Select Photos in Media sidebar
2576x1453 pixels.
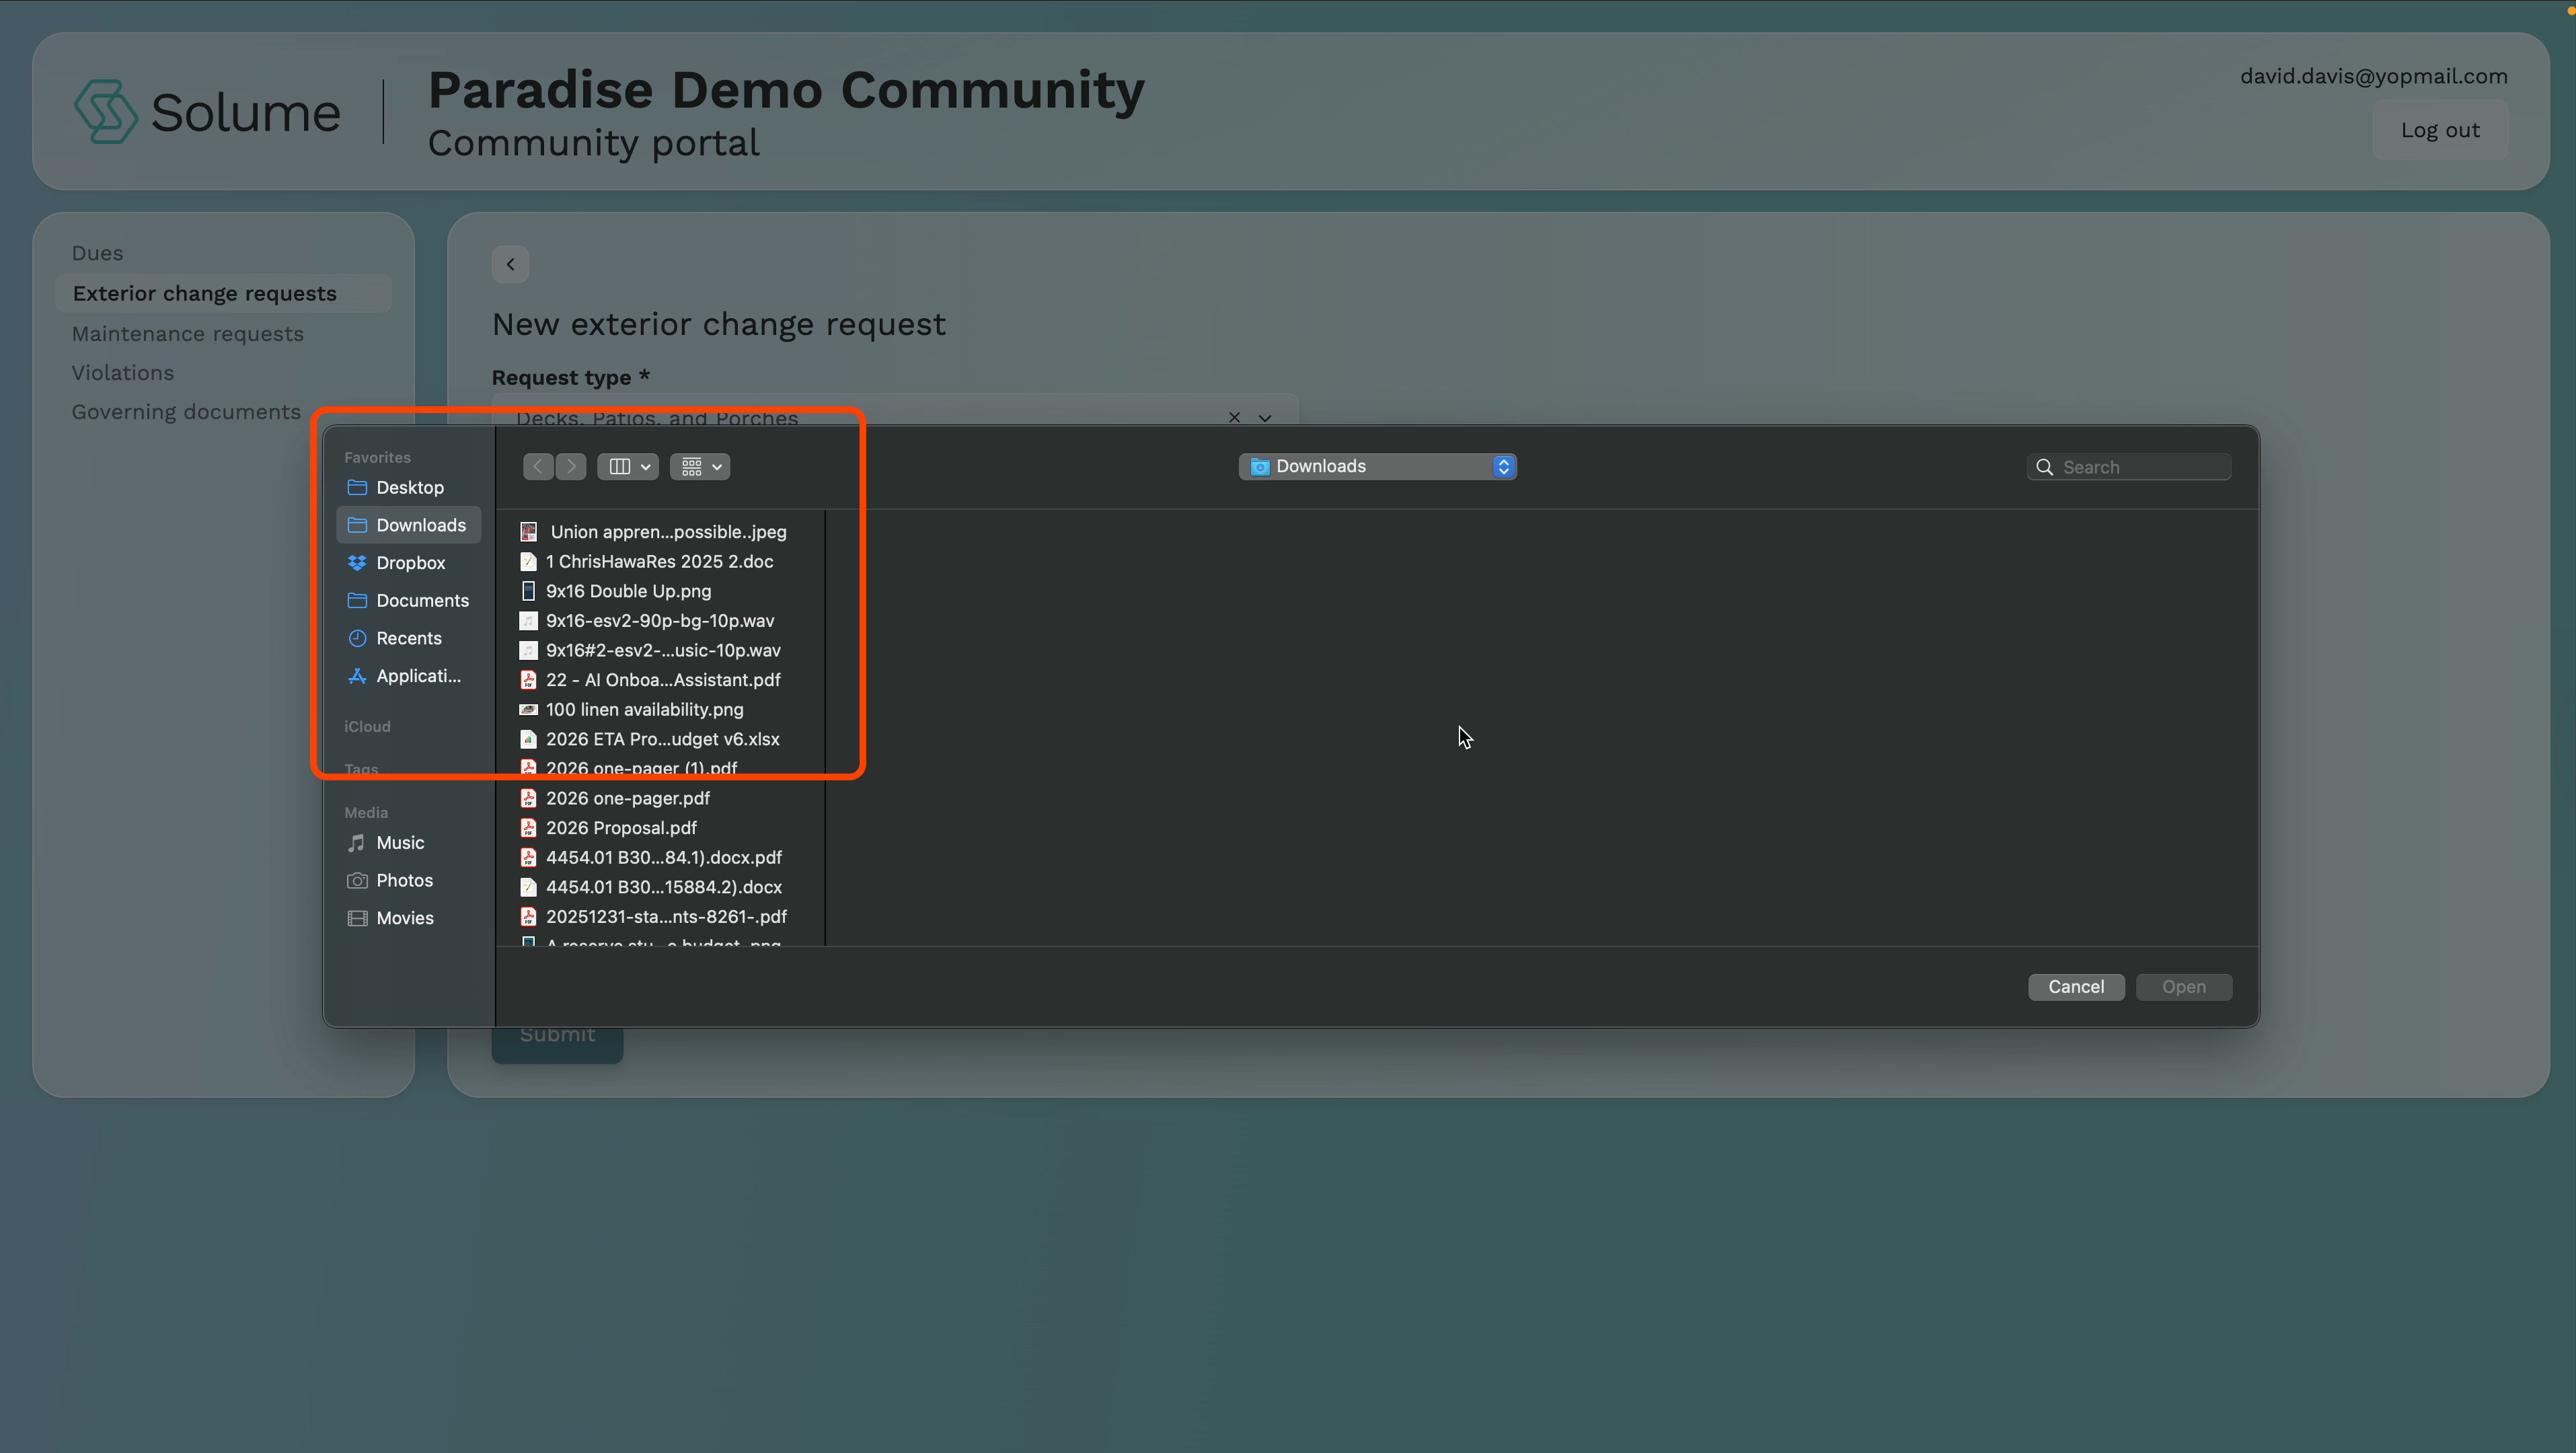click(409, 880)
